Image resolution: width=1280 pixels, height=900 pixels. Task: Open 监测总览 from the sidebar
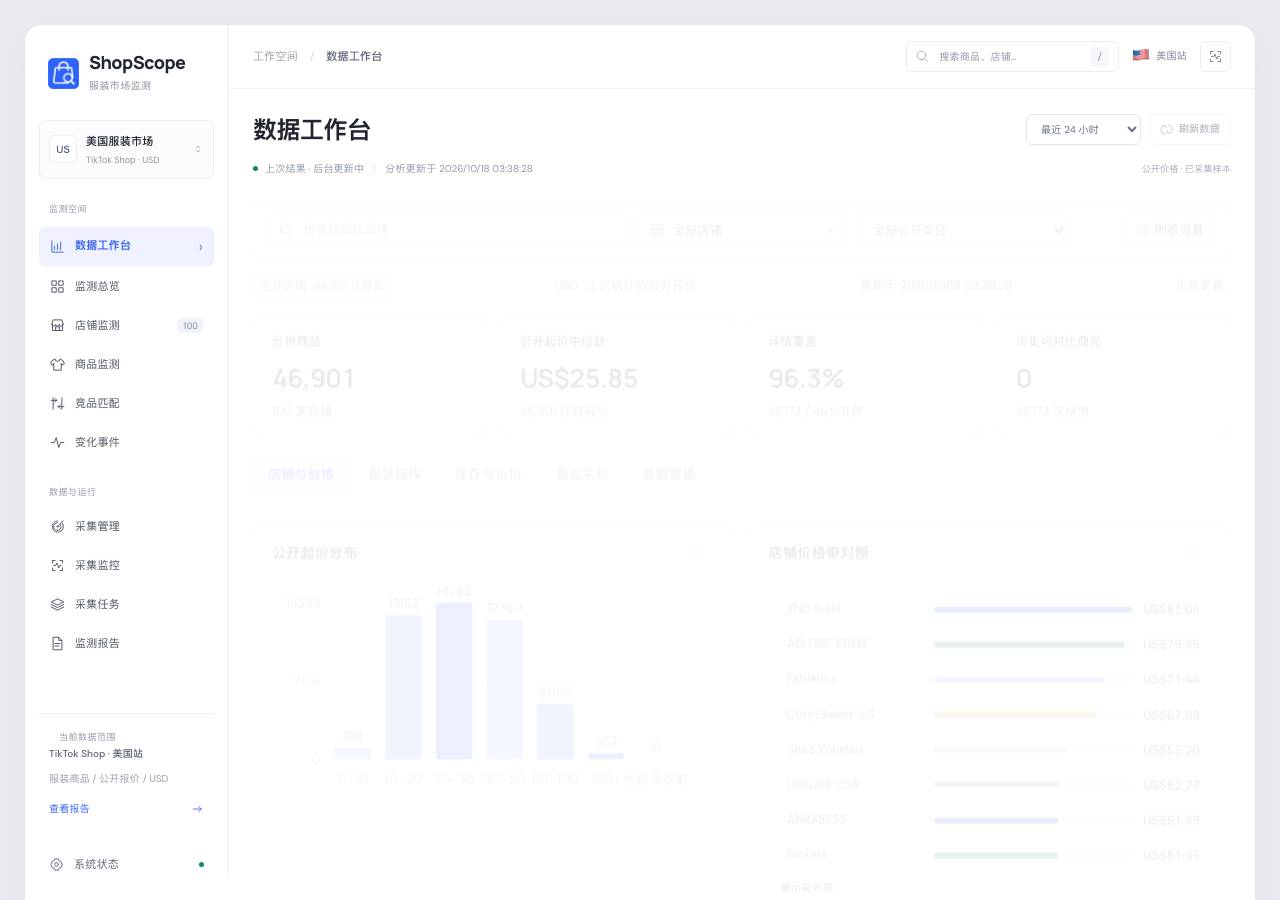[x=126, y=286]
